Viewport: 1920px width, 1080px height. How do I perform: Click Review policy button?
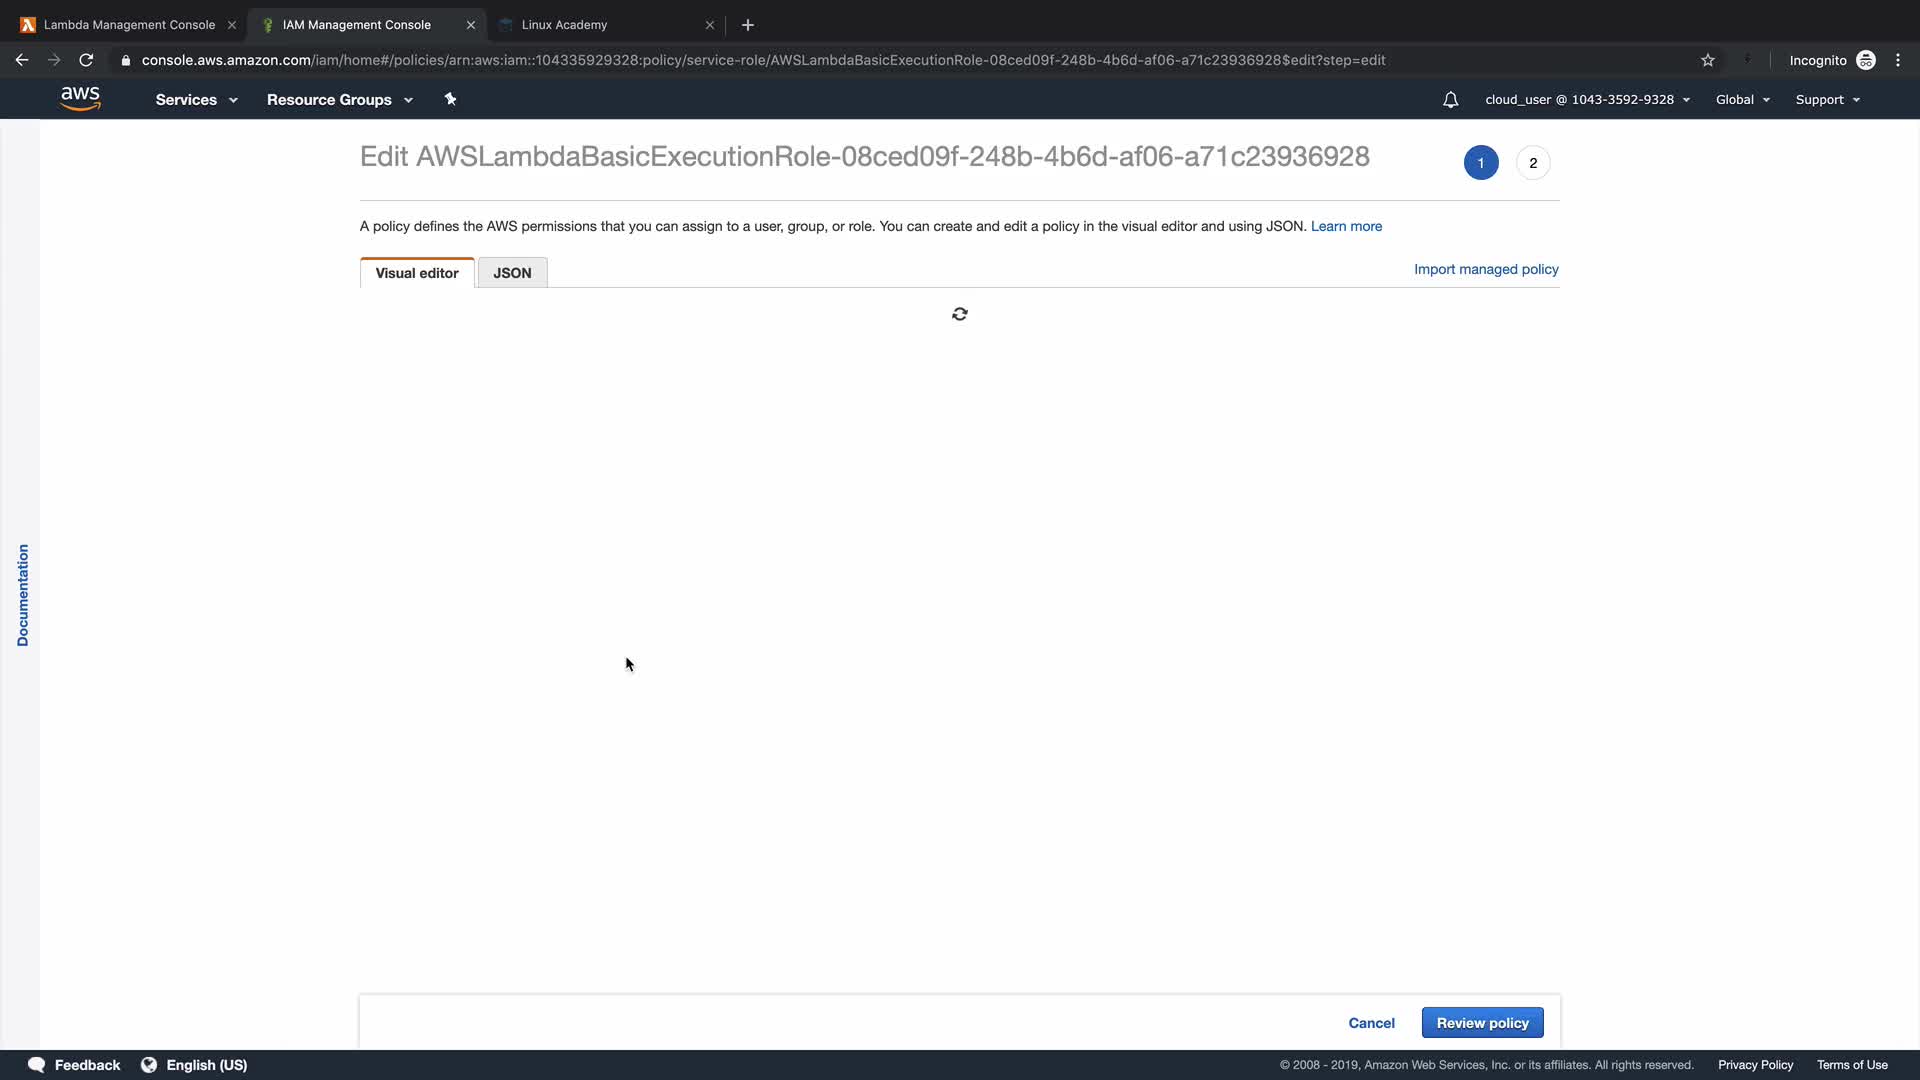pos(1482,1023)
